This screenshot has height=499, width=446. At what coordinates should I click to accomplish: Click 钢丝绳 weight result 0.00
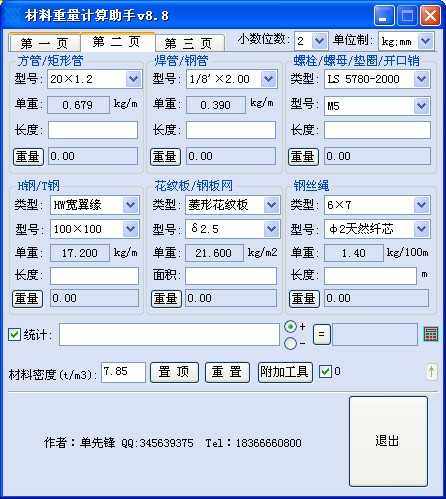(x=377, y=298)
